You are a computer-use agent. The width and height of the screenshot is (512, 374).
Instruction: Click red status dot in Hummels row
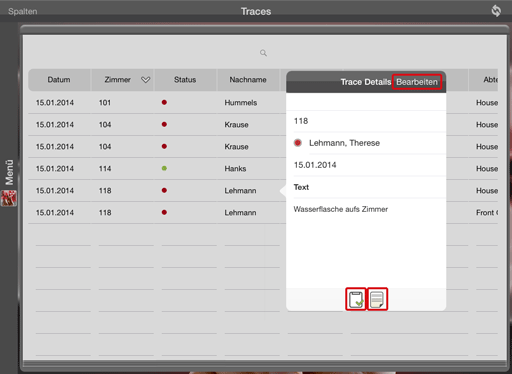pos(164,102)
